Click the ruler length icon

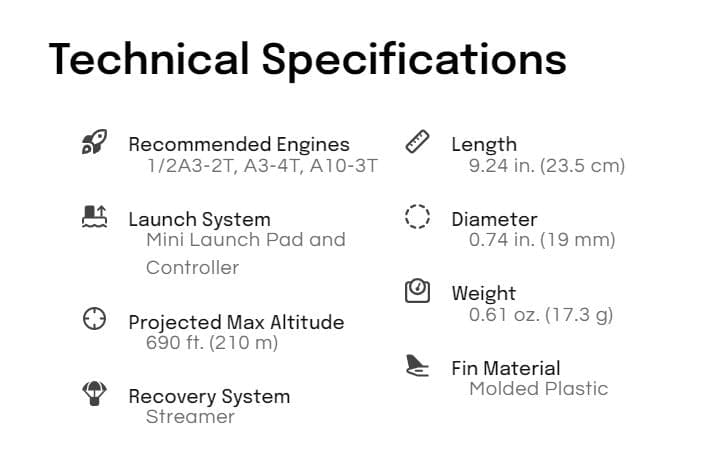[417, 142]
